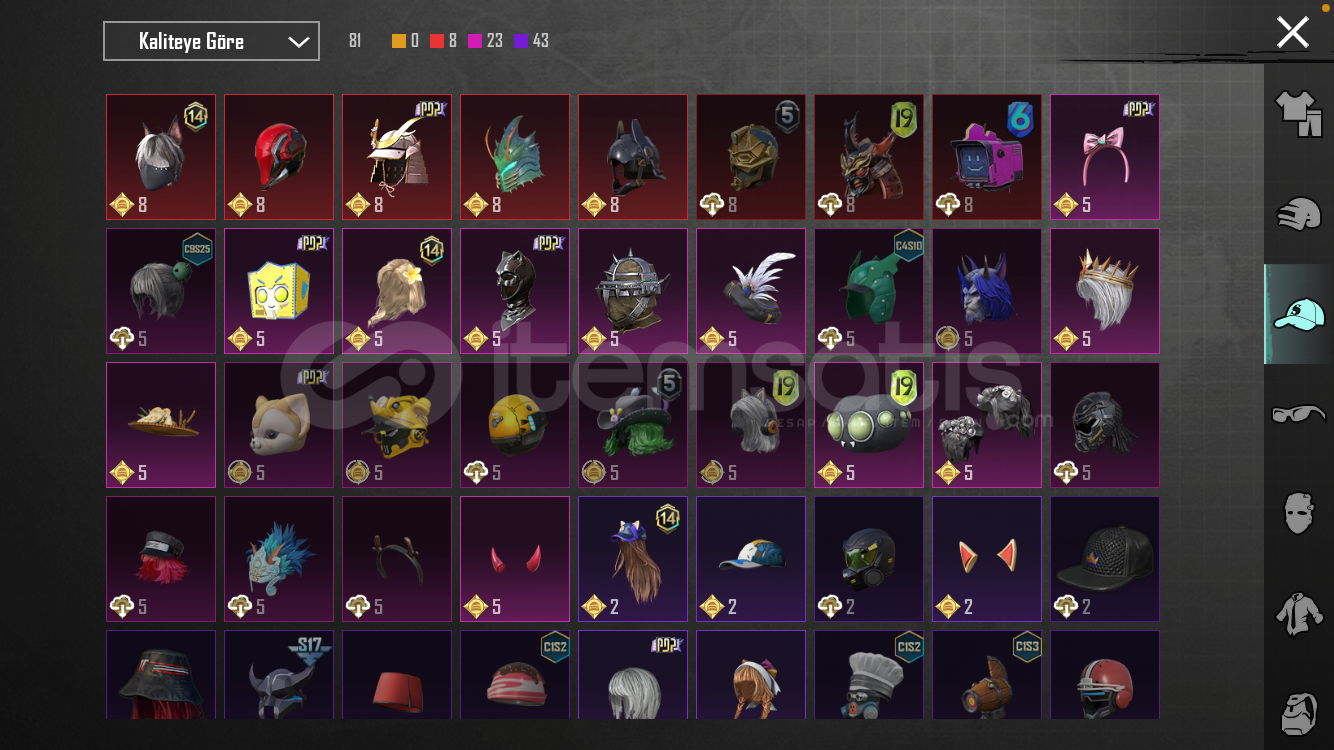Select the black snapback cap item
The image size is (1334, 750).
1105,559
